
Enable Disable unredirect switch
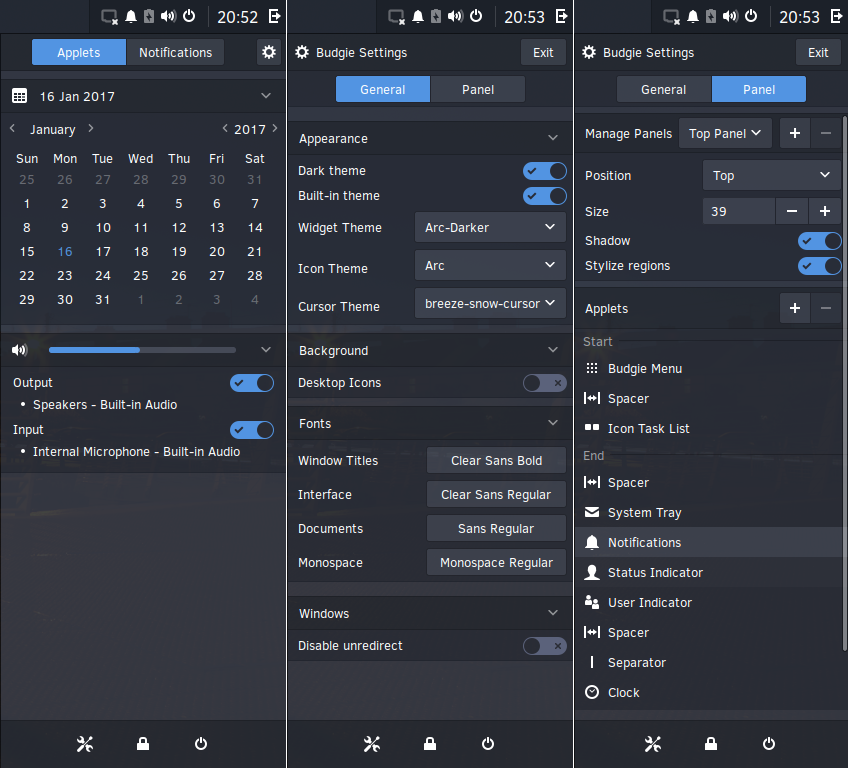click(545, 646)
